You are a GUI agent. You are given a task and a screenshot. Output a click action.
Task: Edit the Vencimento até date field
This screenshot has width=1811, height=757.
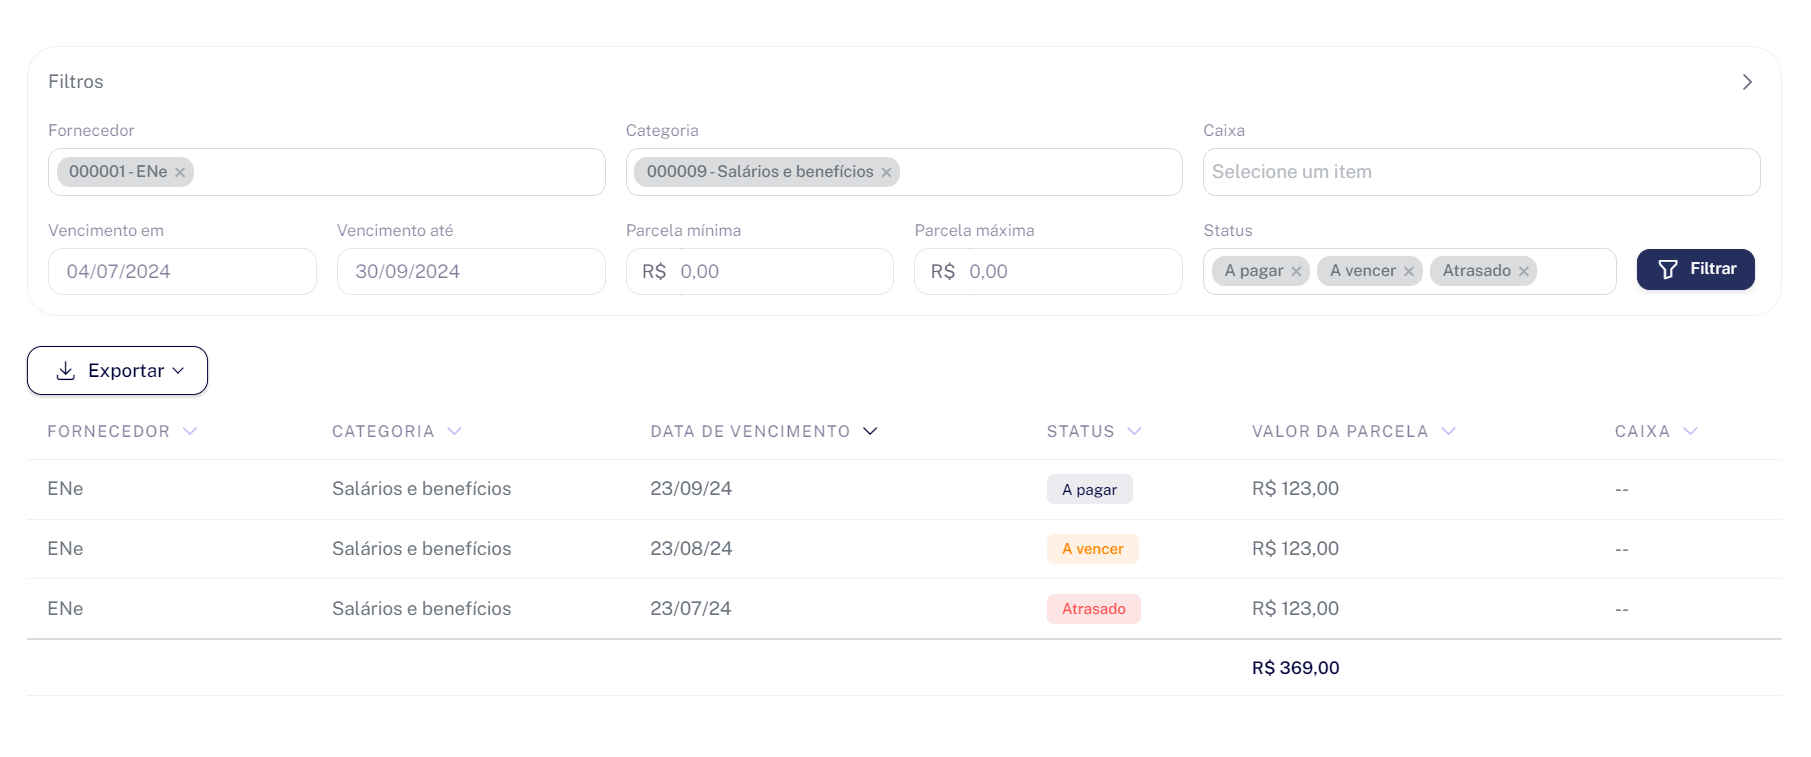point(471,272)
